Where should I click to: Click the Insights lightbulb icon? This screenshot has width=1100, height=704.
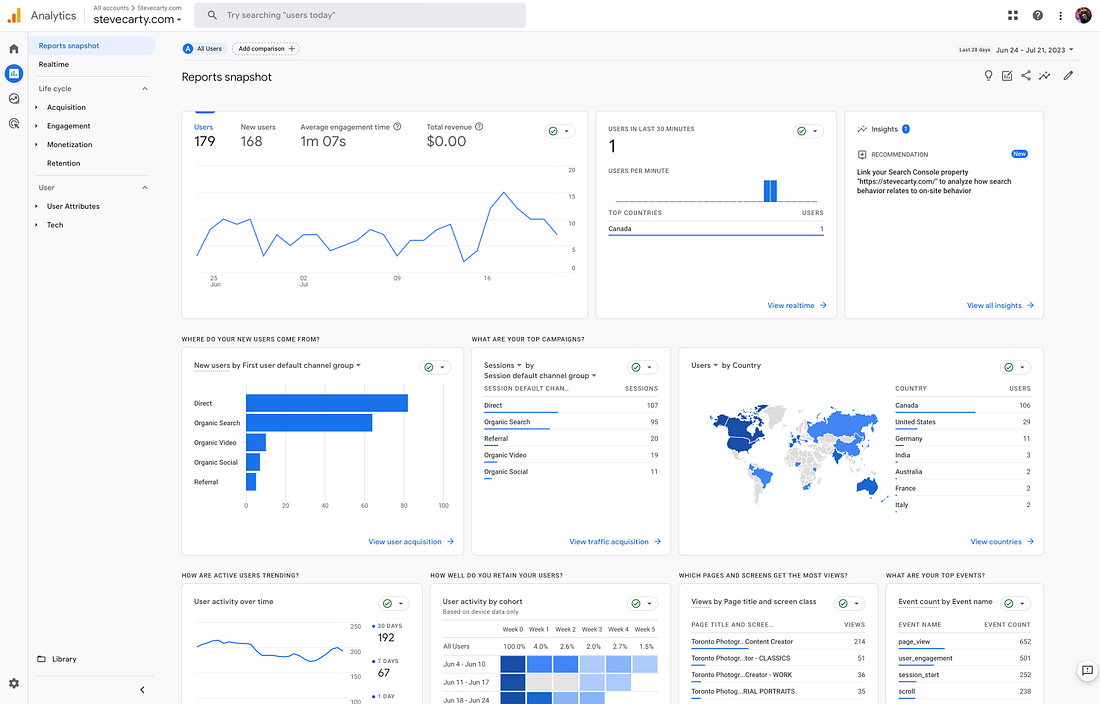click(988, 76)
